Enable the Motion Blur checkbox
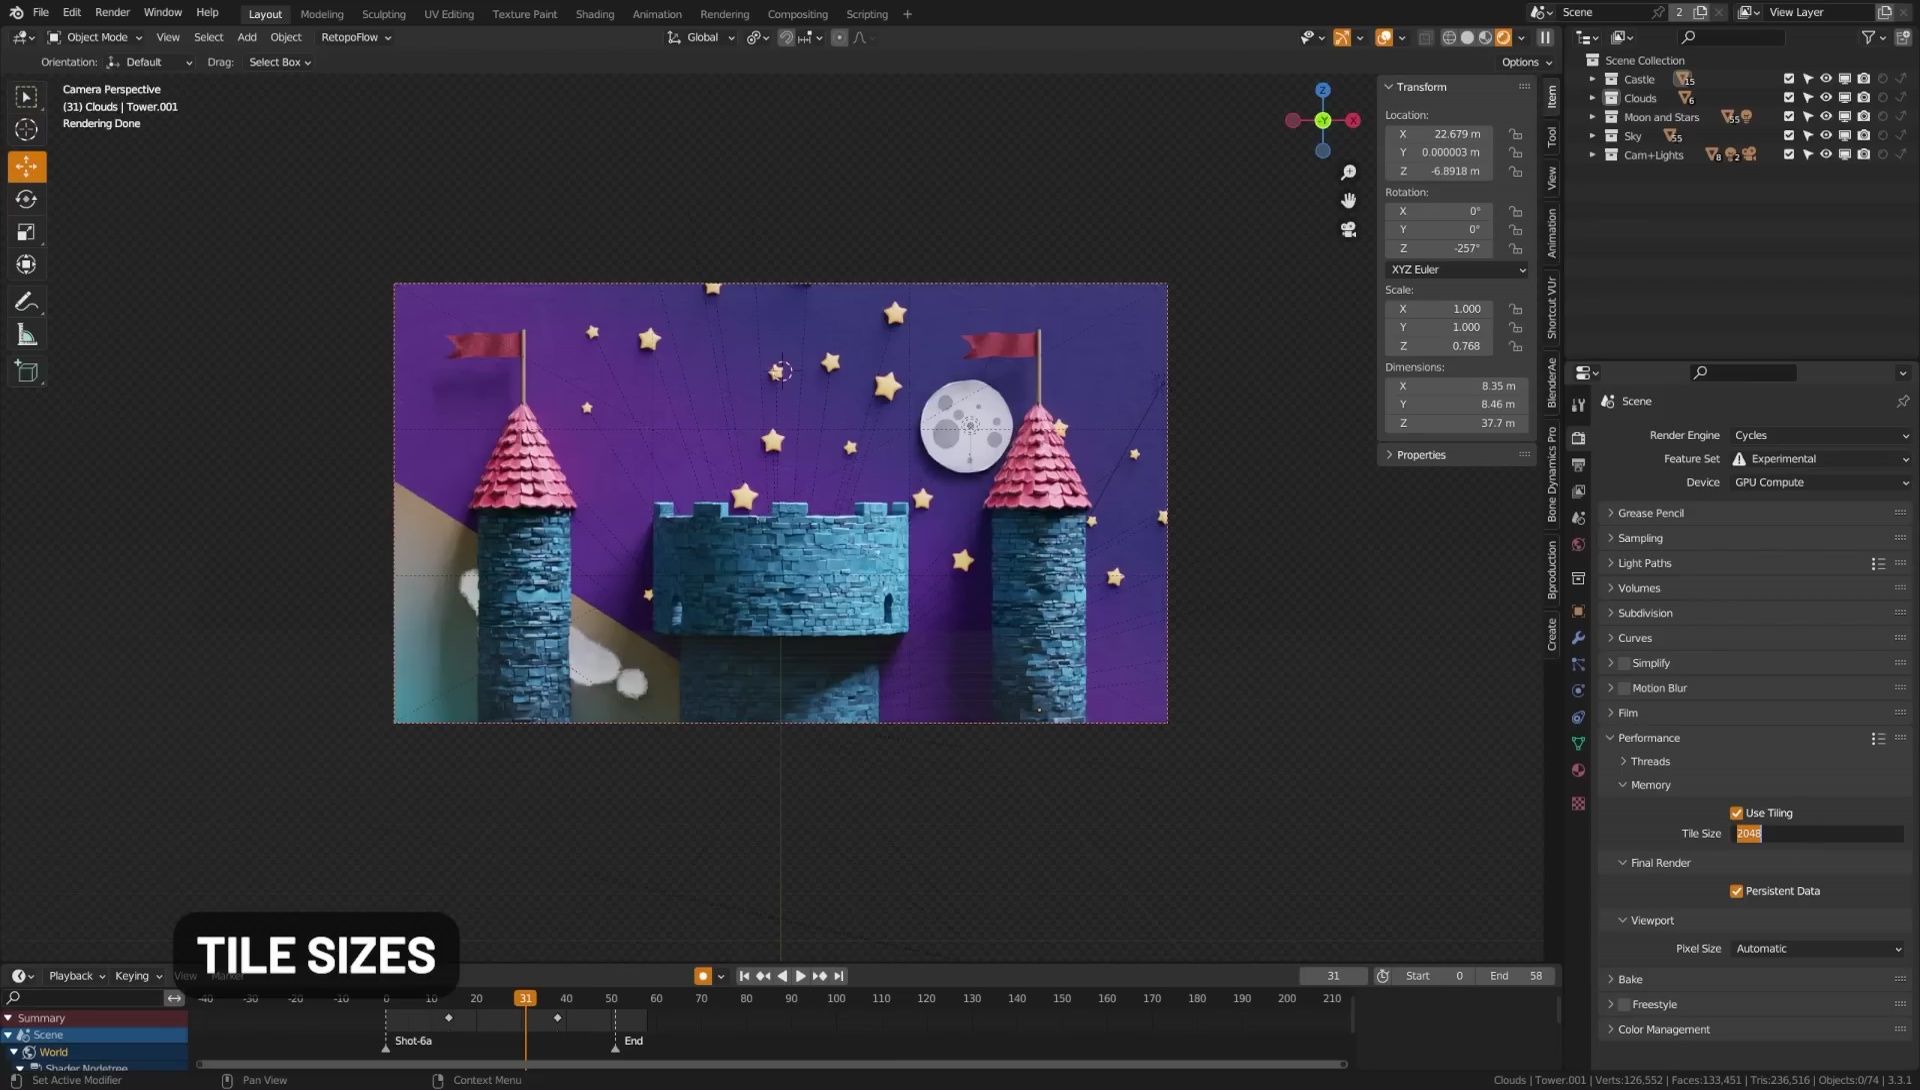The image size is (1920, 1090). click(1624, 689)
